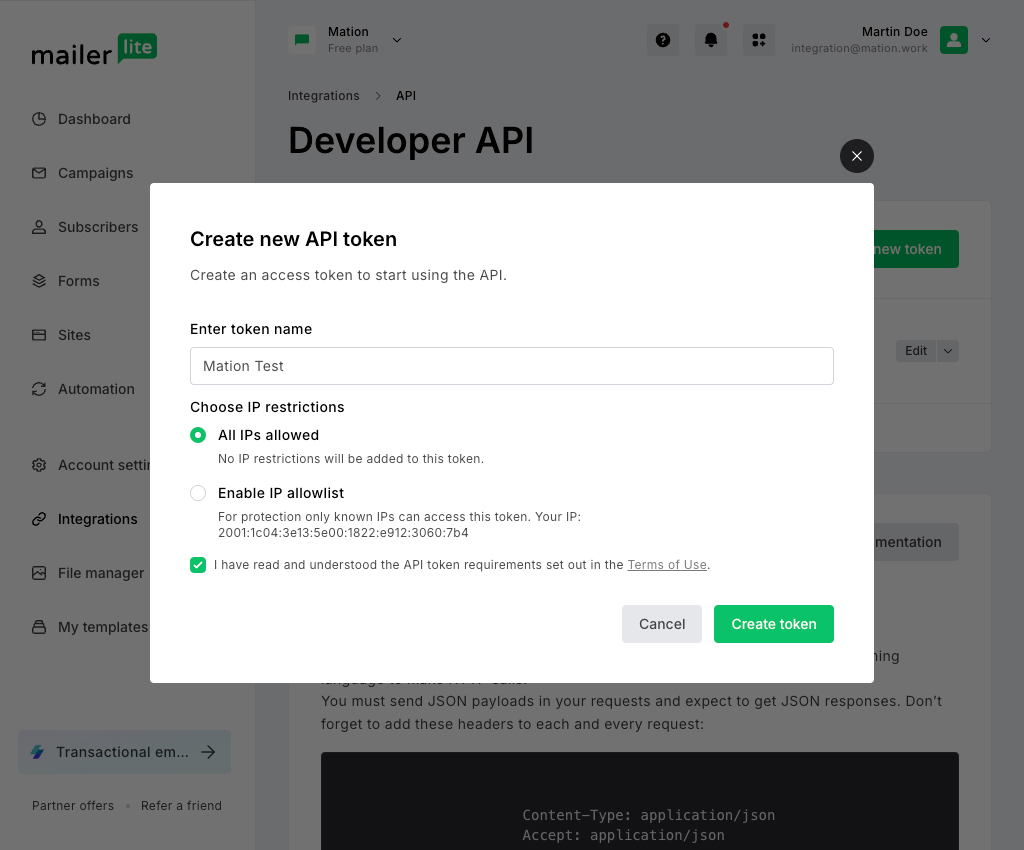Open the Partner offers link
Image resolution: width=1024 pixels, height=850 pixels.
tap(72, 806)
